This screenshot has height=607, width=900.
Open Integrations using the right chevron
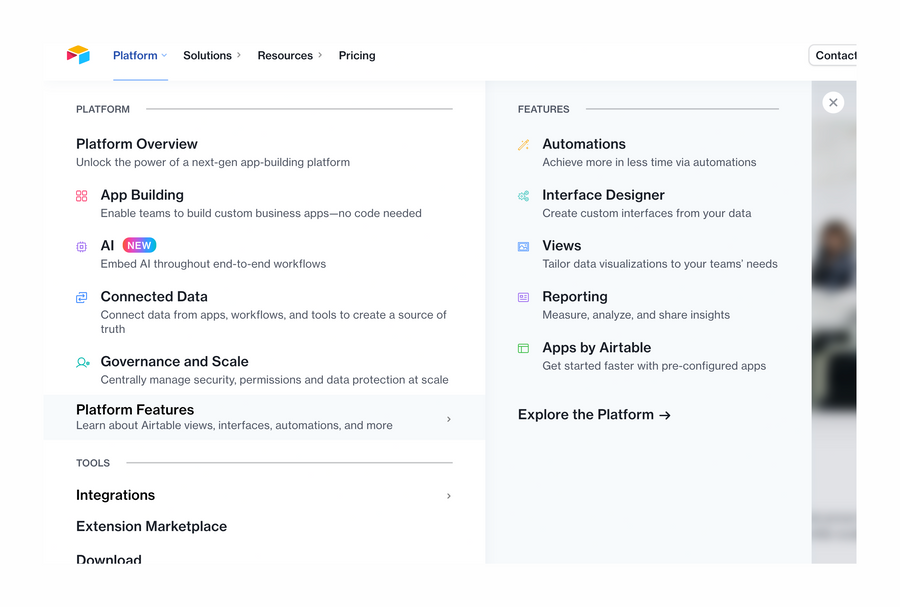[x=449, y=496]
